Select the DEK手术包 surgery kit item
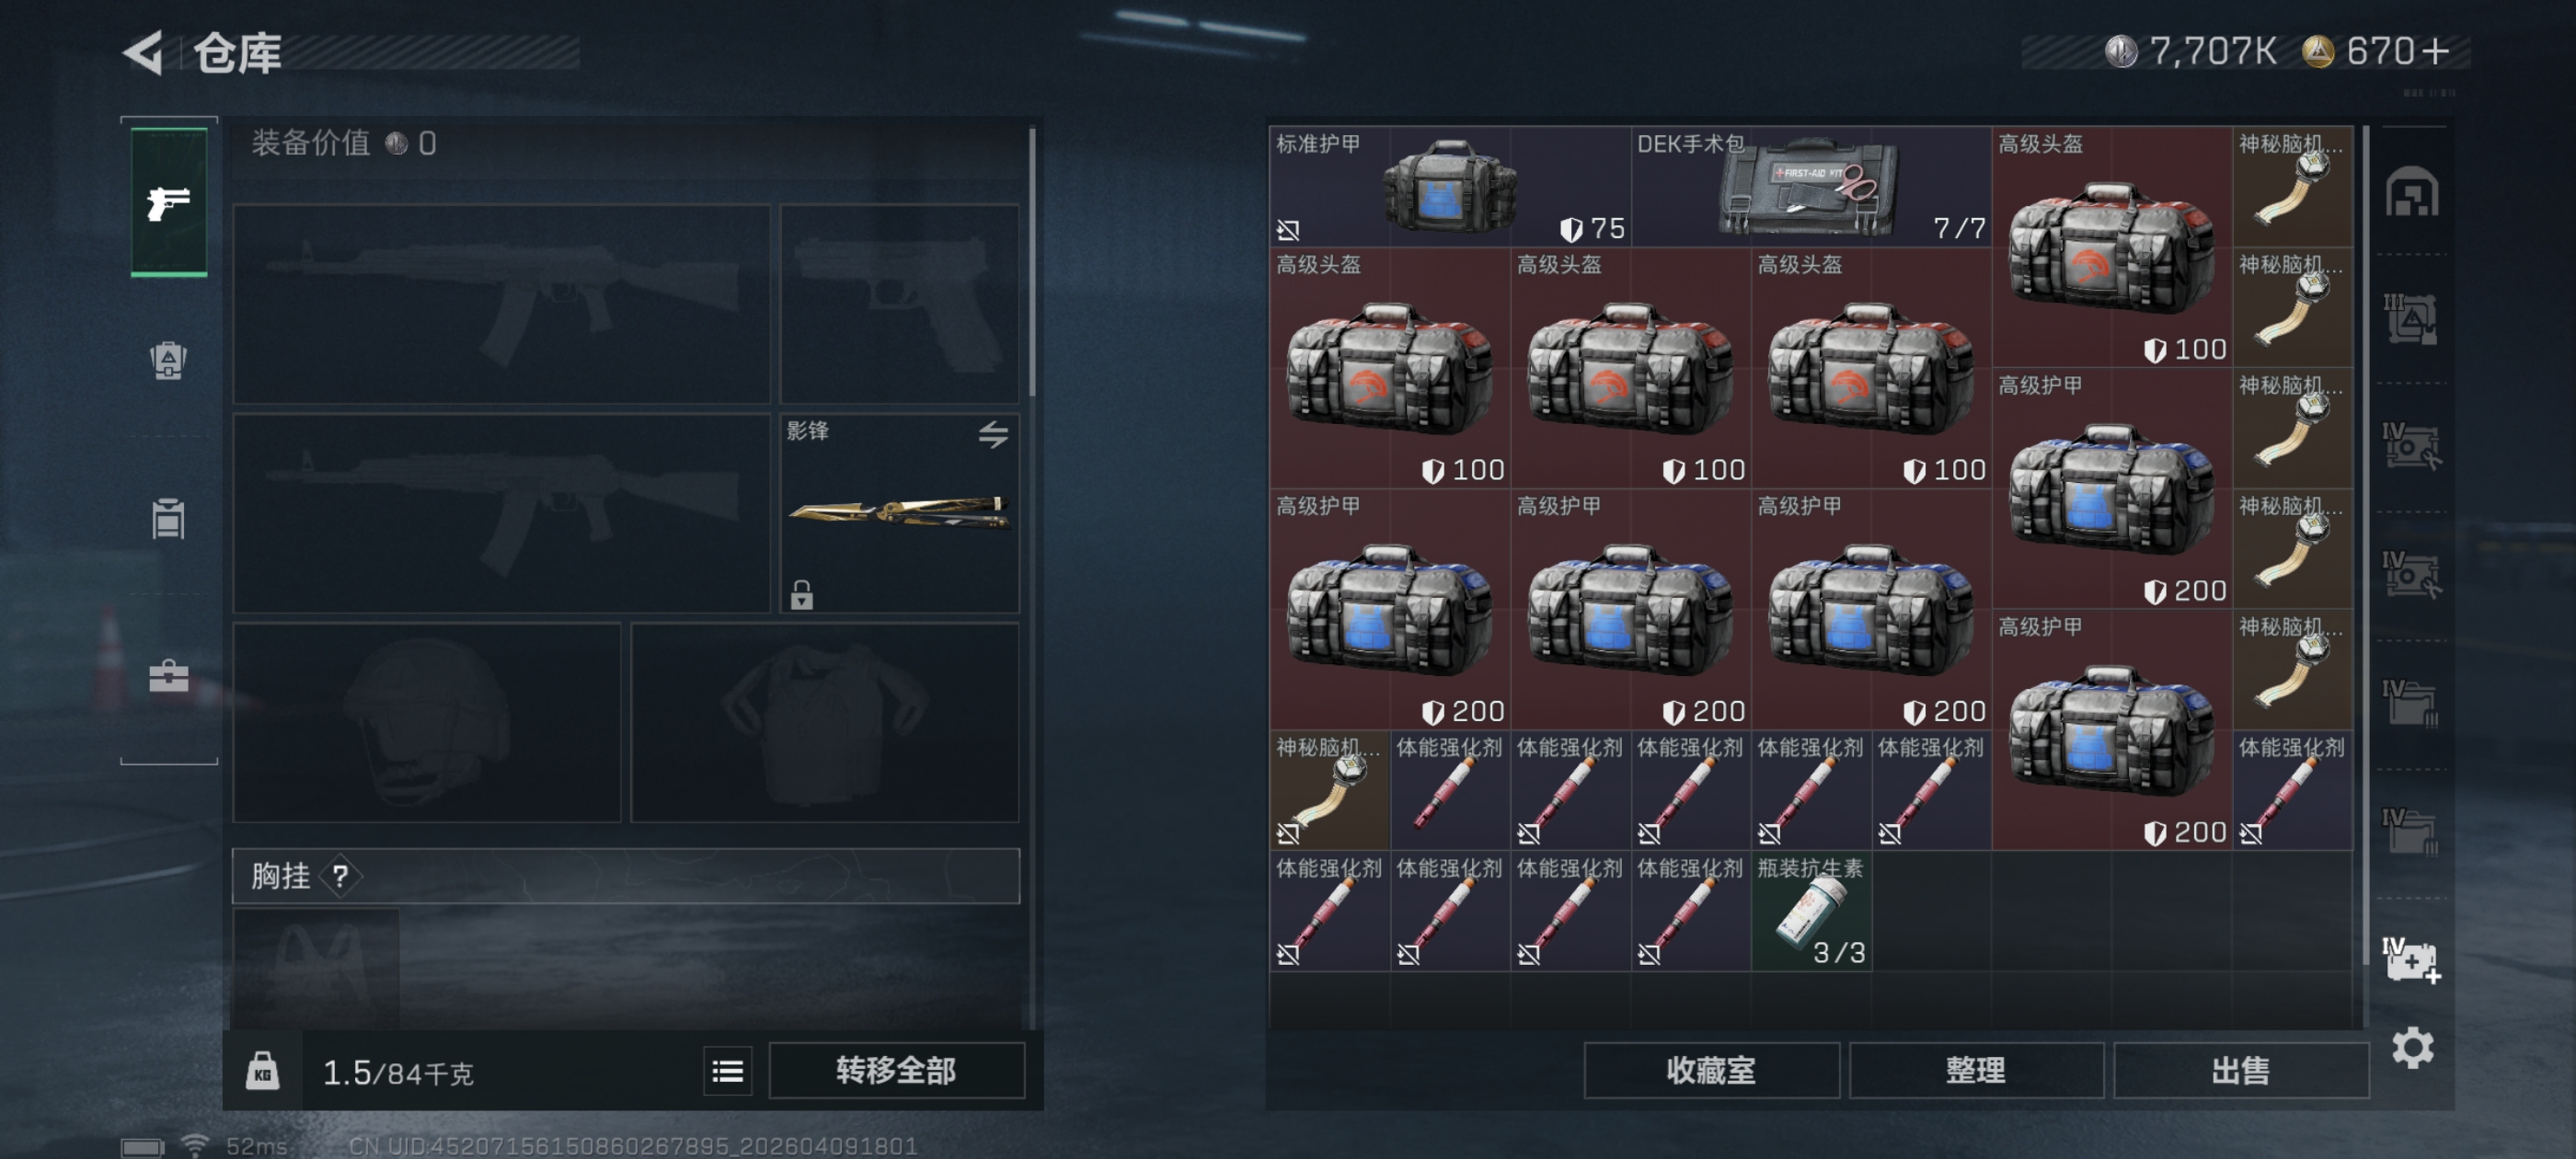Viewport: 2576px width, 1159px height. click(x=1811, y=187)
